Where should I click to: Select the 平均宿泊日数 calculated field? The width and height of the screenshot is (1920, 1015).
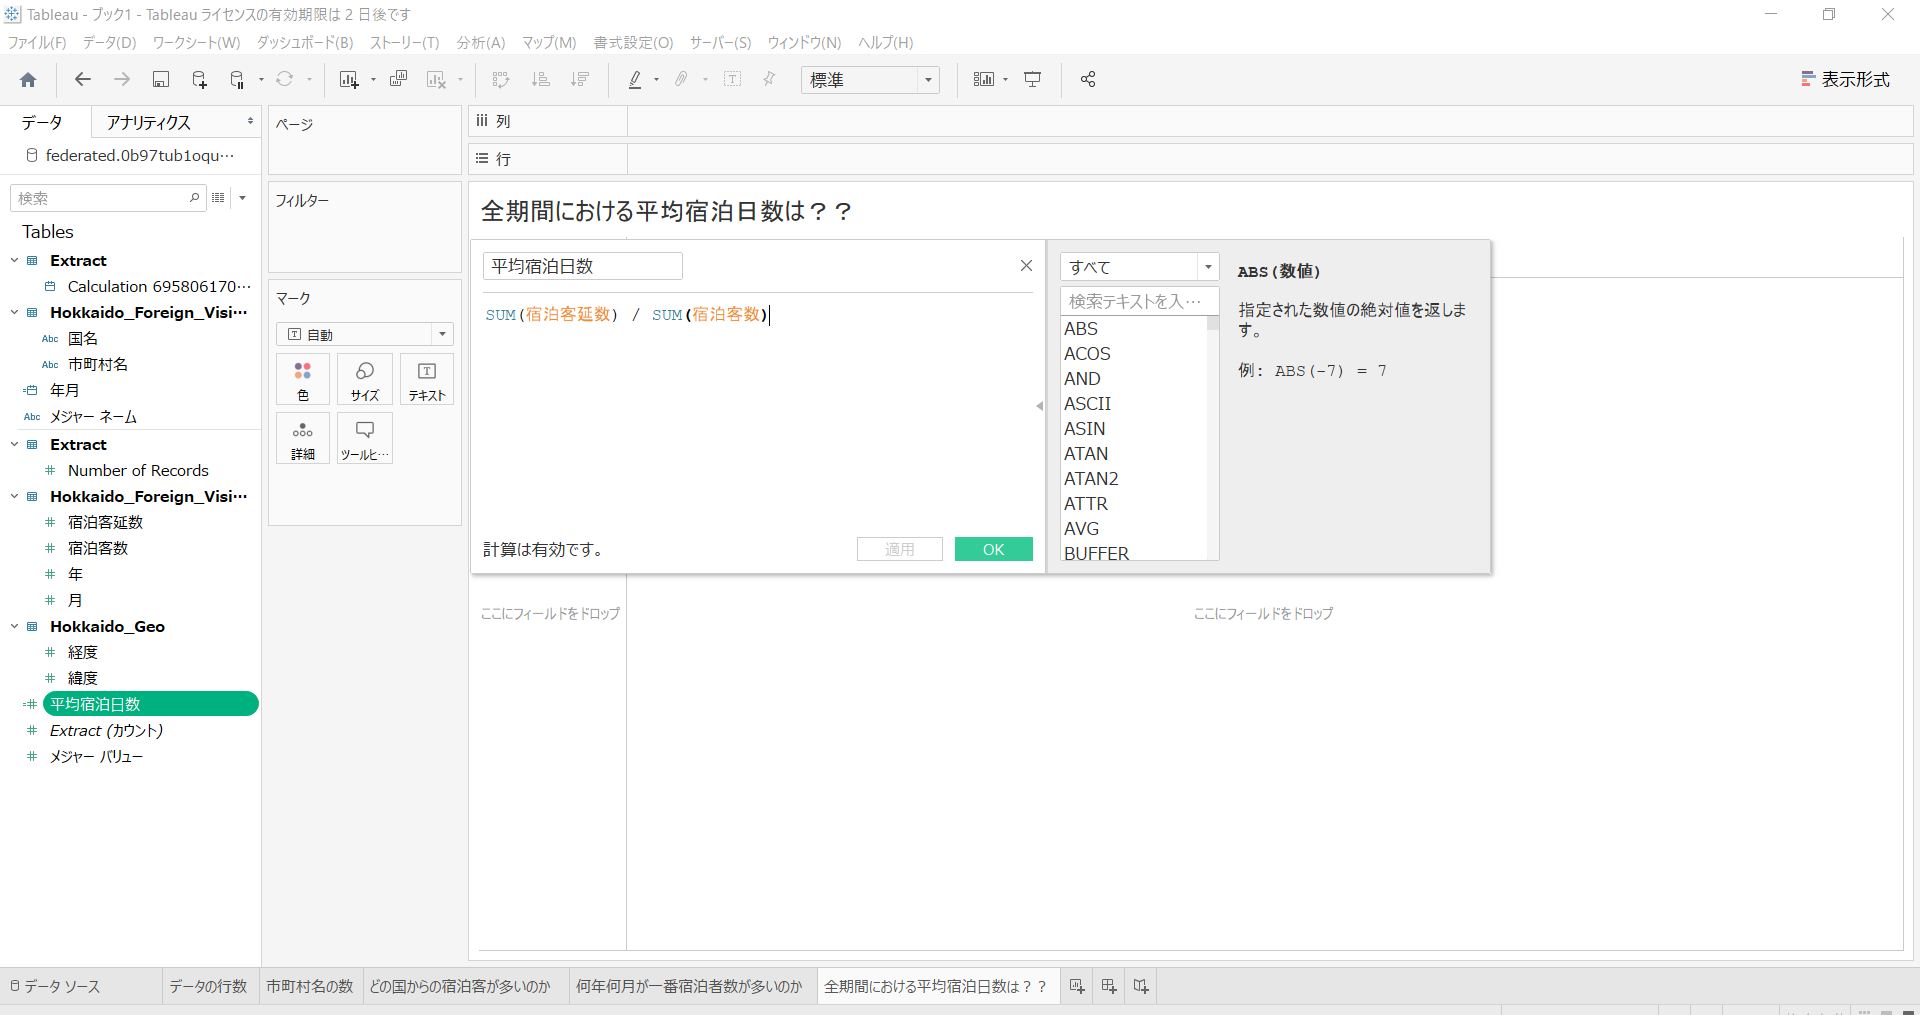[x=150, y=704]
